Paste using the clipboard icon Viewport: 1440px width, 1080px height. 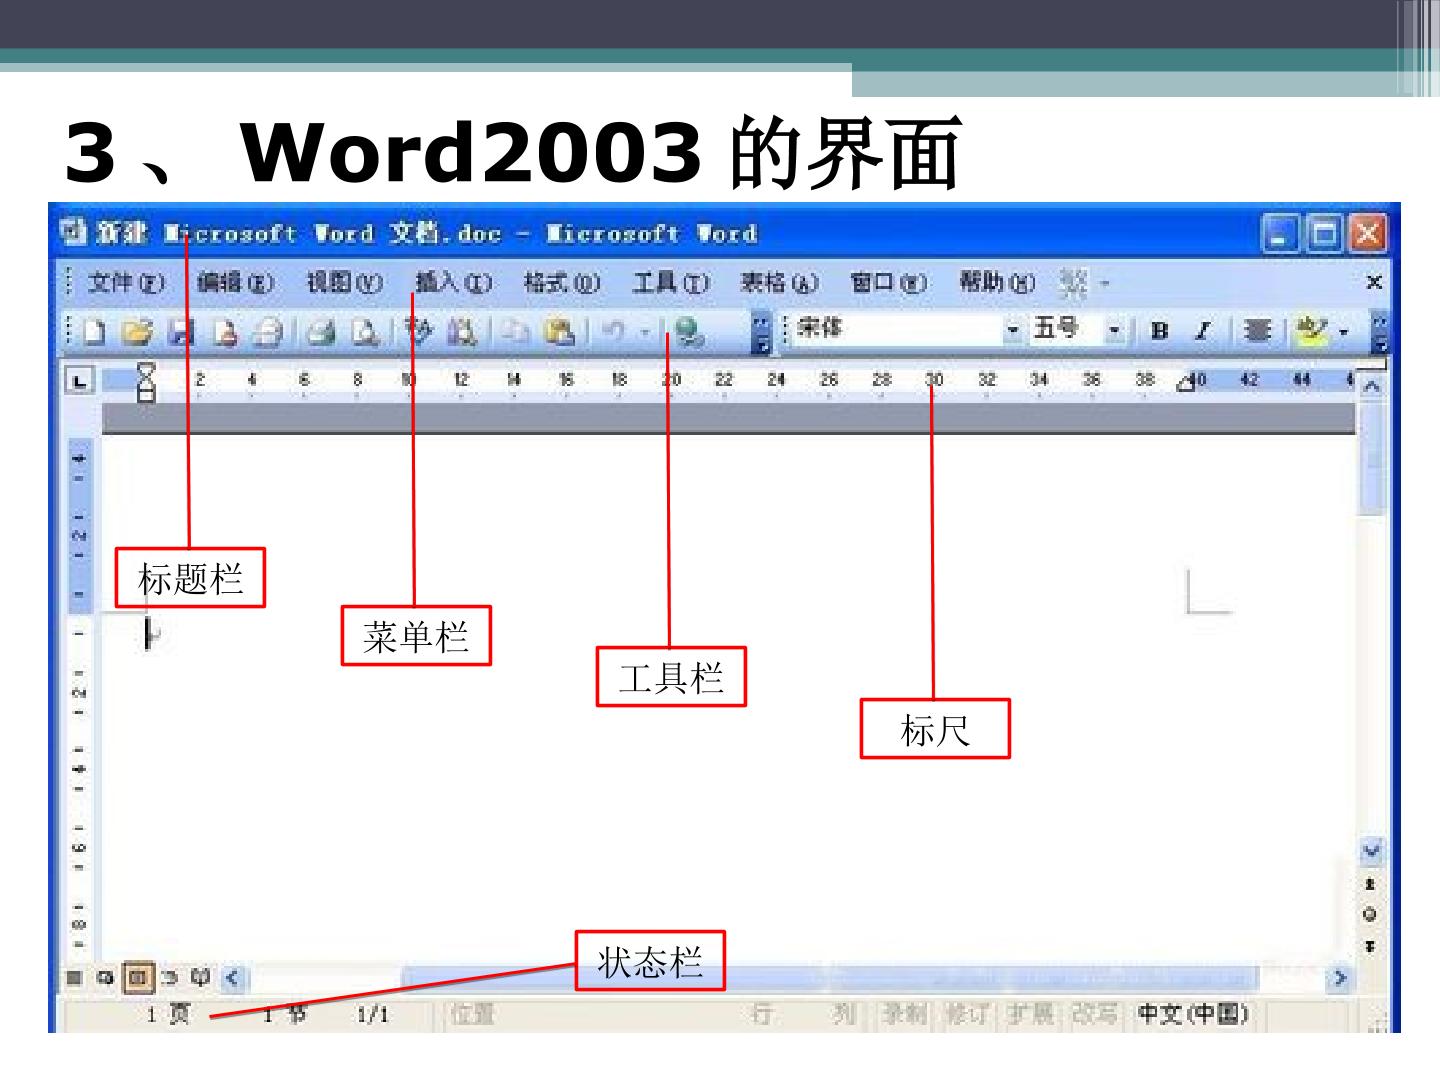click(559, 331)
